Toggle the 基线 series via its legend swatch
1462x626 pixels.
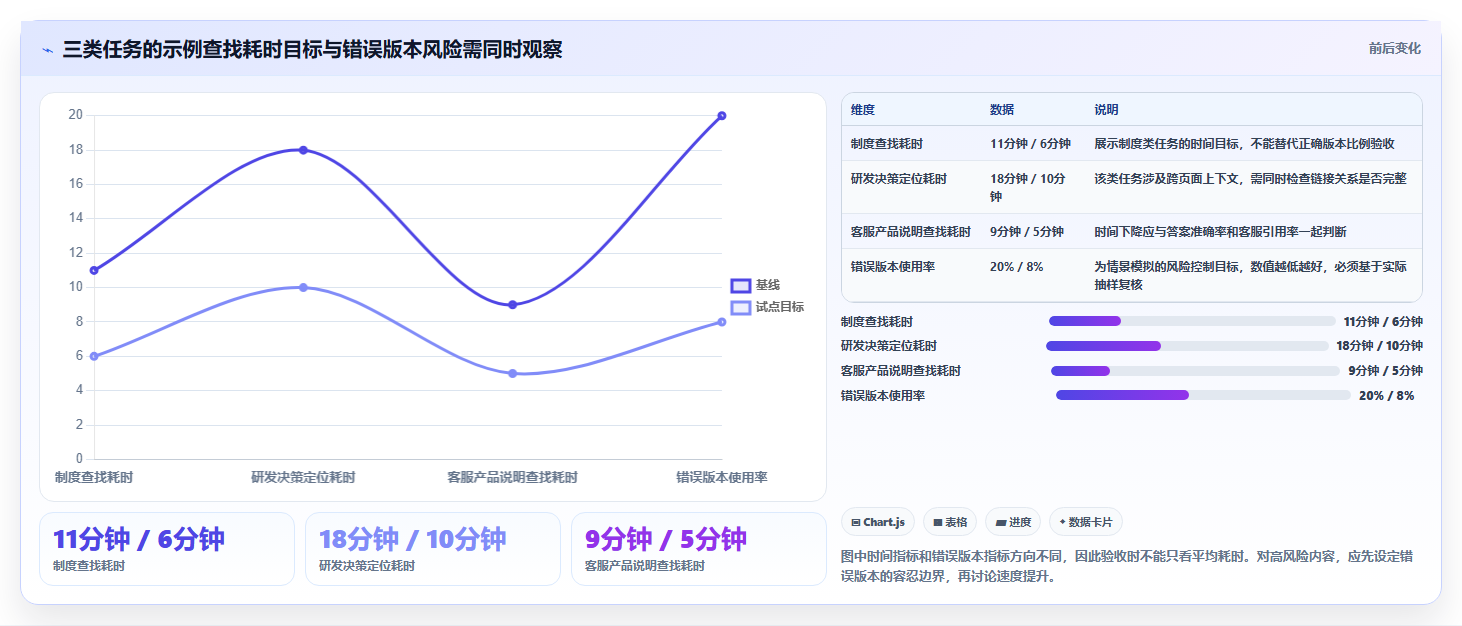tap(741, 286)
